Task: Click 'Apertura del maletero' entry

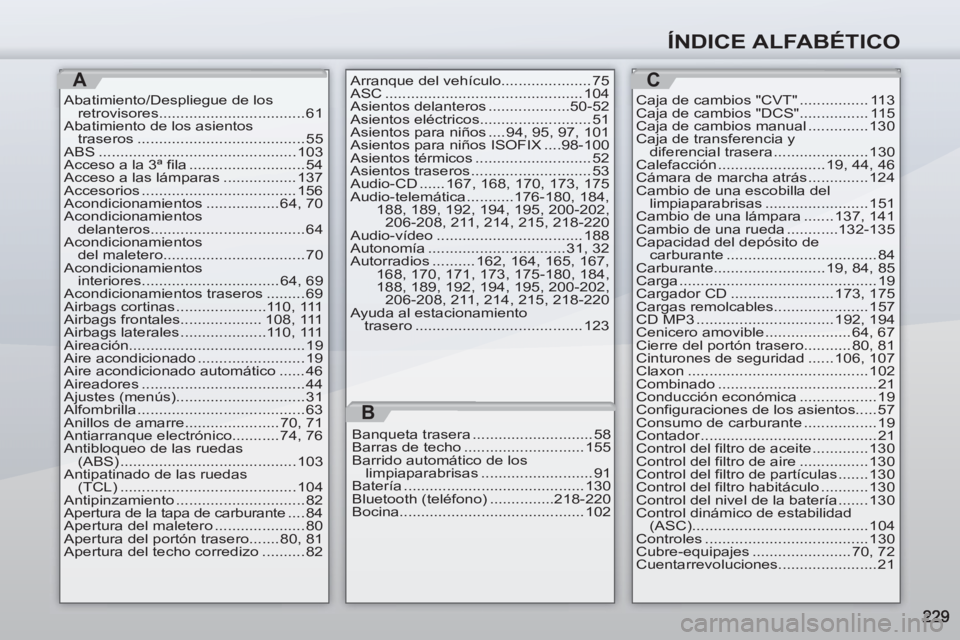Action: [193, 525]
